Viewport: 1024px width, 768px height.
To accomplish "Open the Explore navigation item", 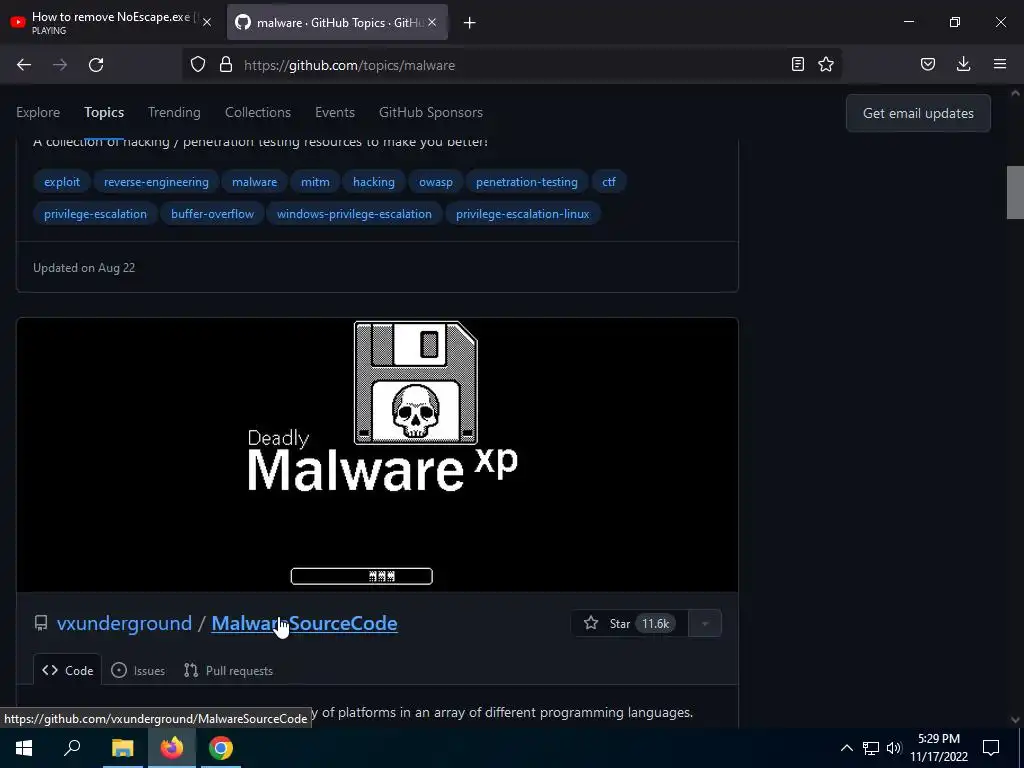I will click(38, 112).
